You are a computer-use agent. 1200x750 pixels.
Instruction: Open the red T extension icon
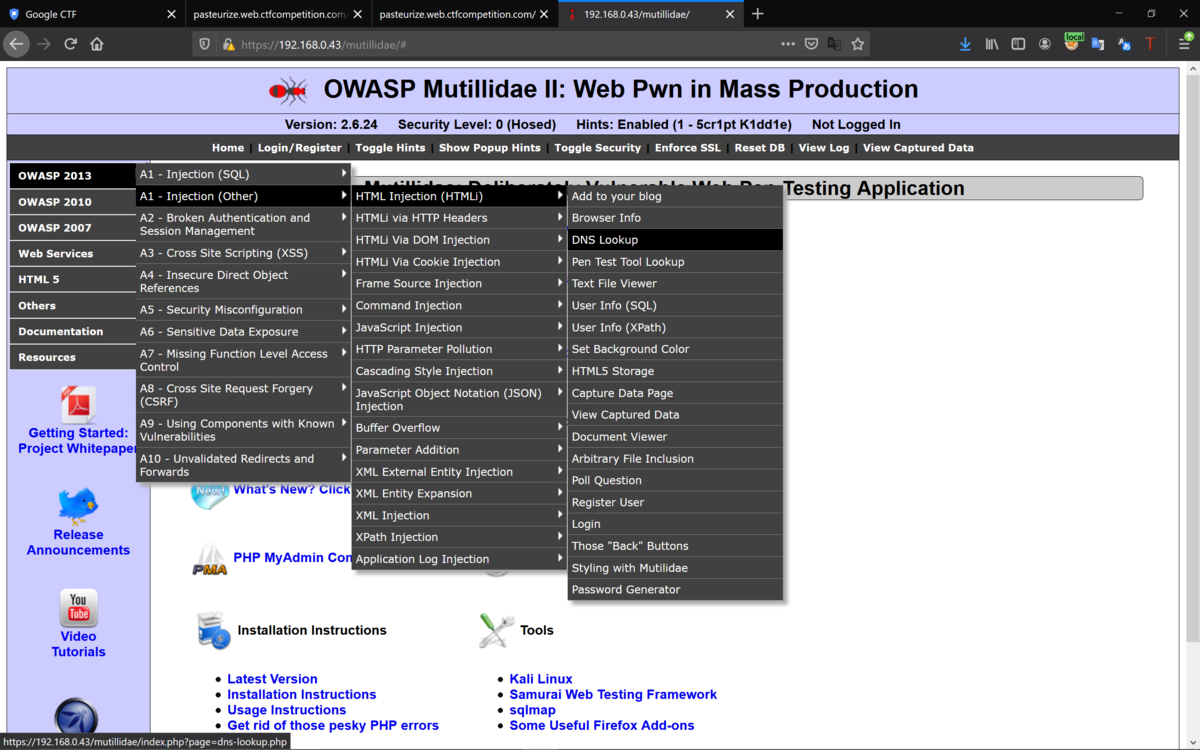[1150, 44]
